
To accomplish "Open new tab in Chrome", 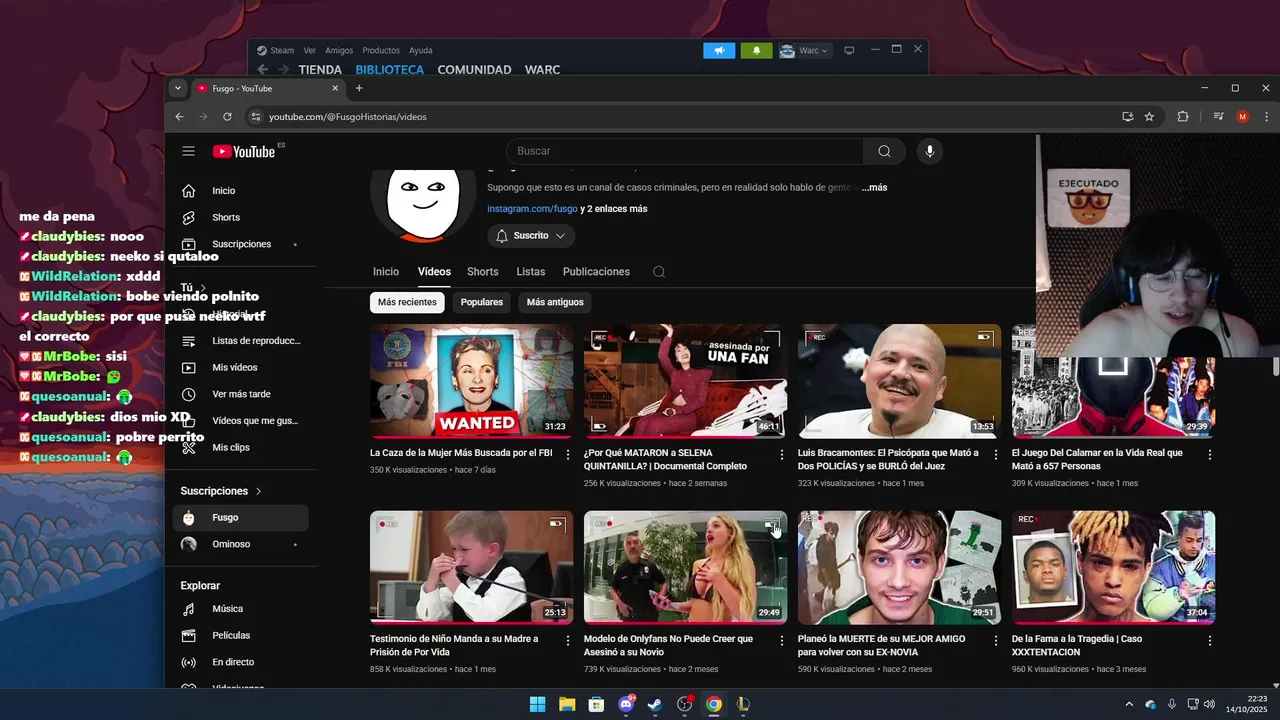I will (x=359, y=88).
